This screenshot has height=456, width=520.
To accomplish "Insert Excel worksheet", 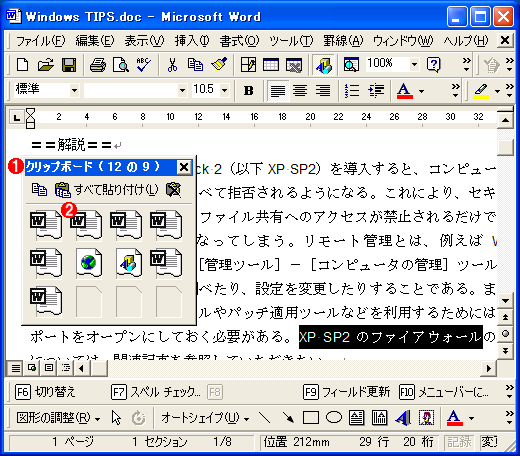I will (x=294, y=65).
